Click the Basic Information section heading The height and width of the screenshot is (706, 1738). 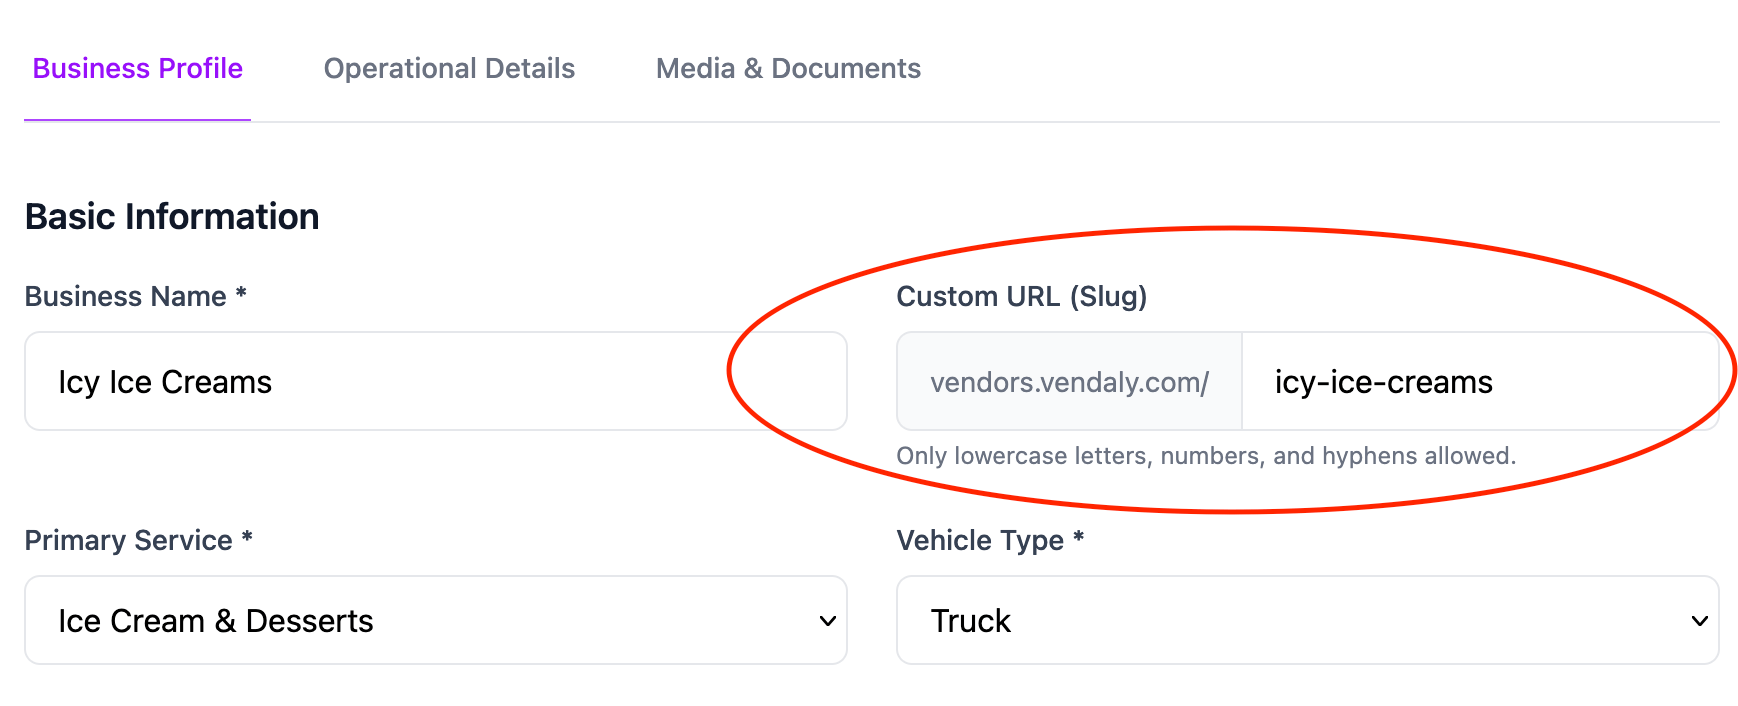point(172,216)
